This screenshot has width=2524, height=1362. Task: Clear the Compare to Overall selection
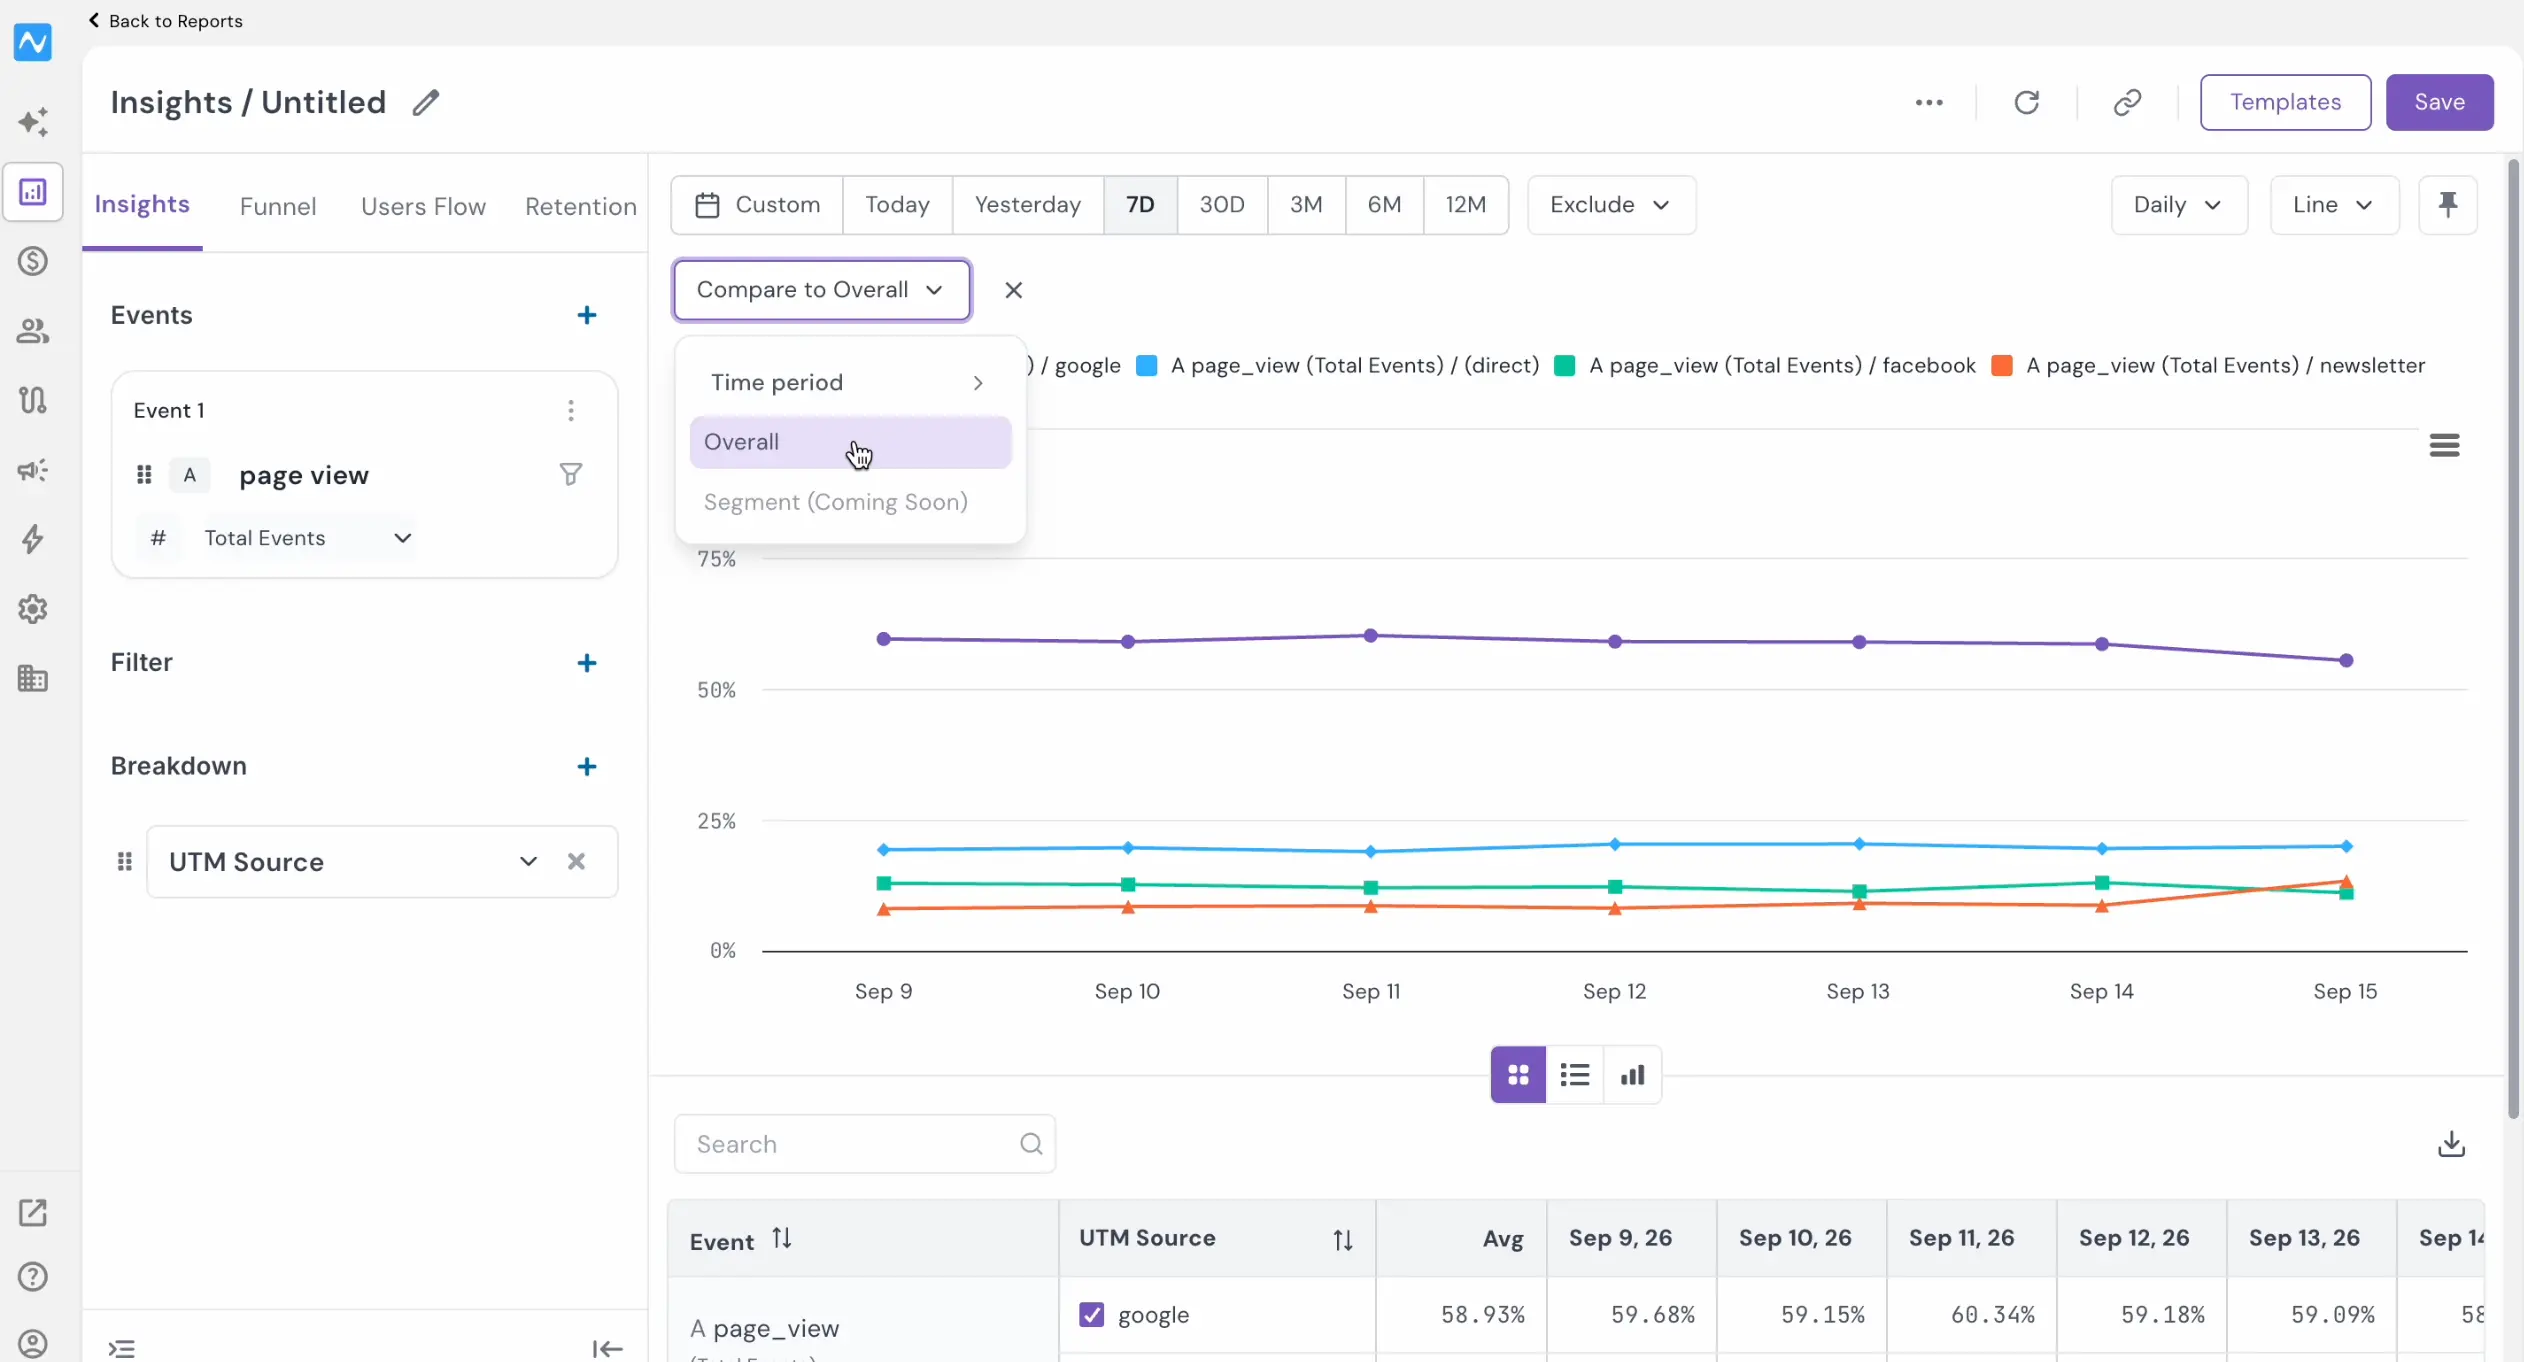point(1013,290)
